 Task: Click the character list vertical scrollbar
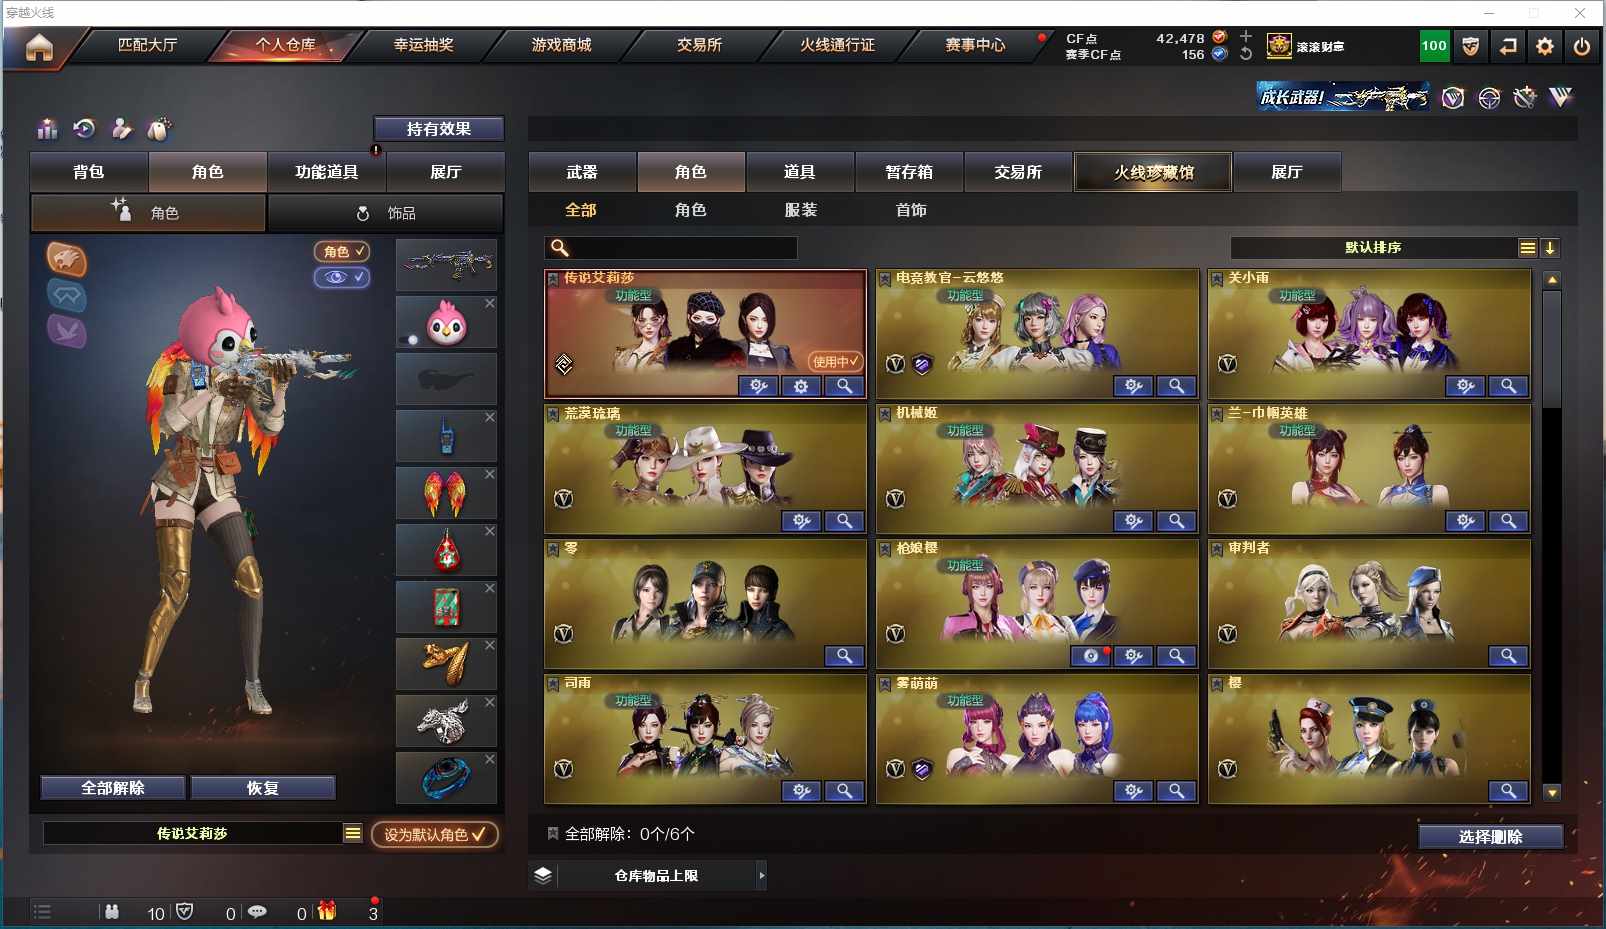pyautogui.click(x=1552, y=536)
